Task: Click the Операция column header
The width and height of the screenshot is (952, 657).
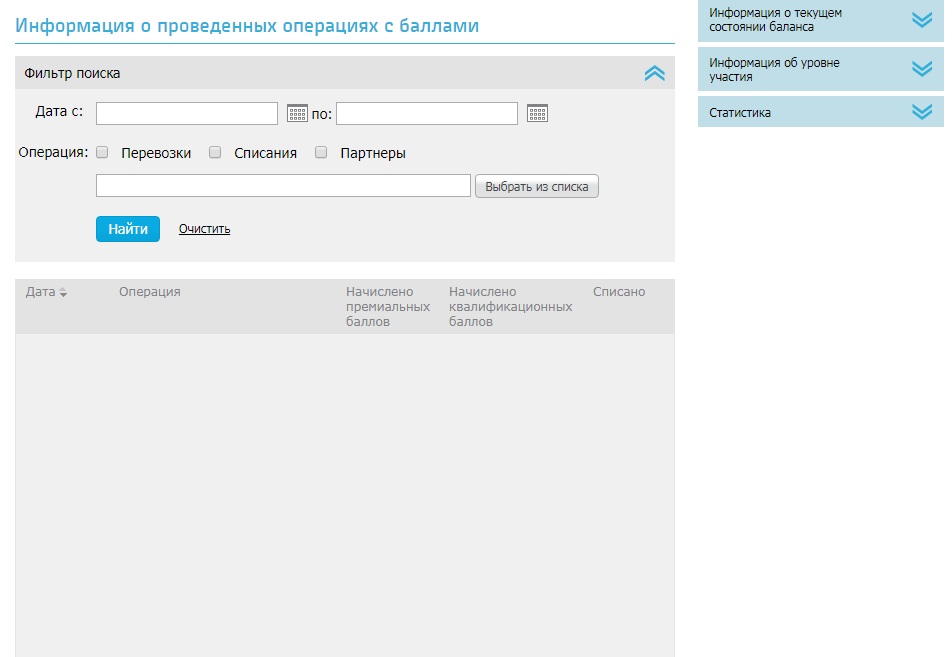Action: [x=149, y=292]
